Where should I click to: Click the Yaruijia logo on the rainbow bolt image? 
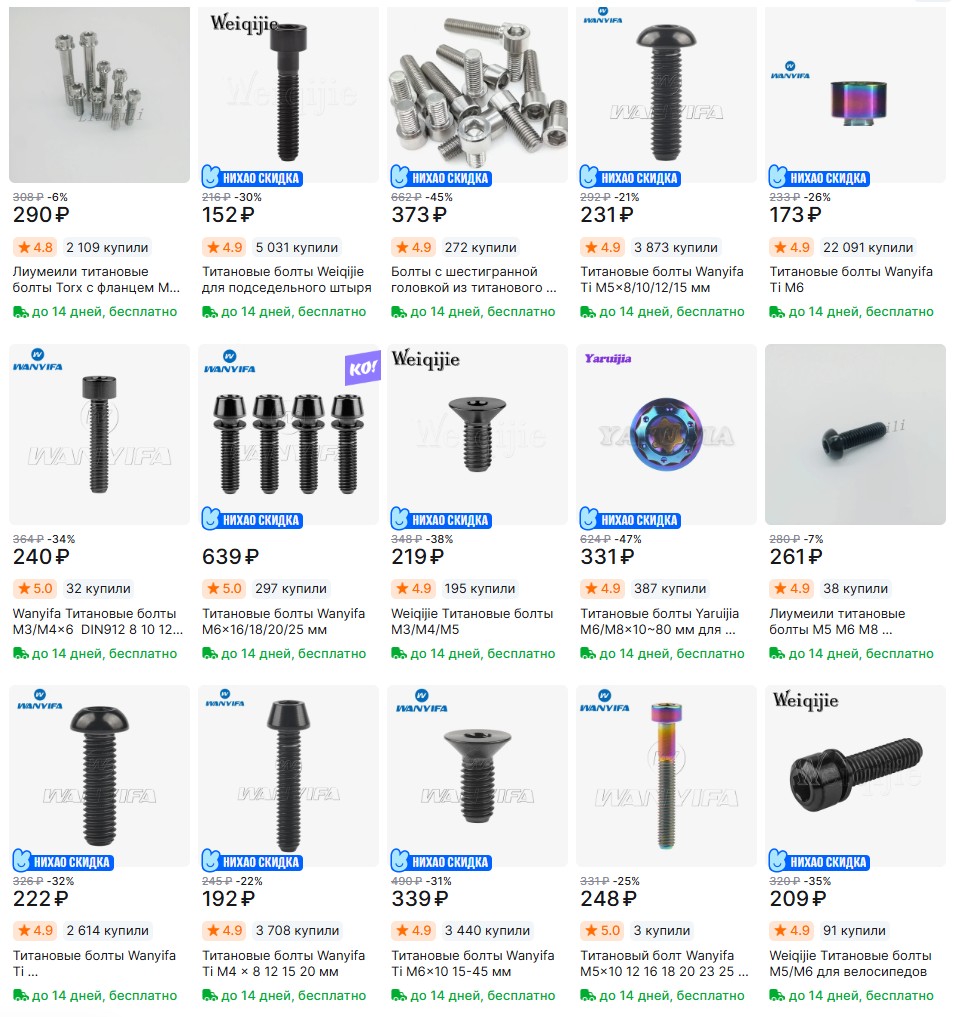click(x=608, y=358)
